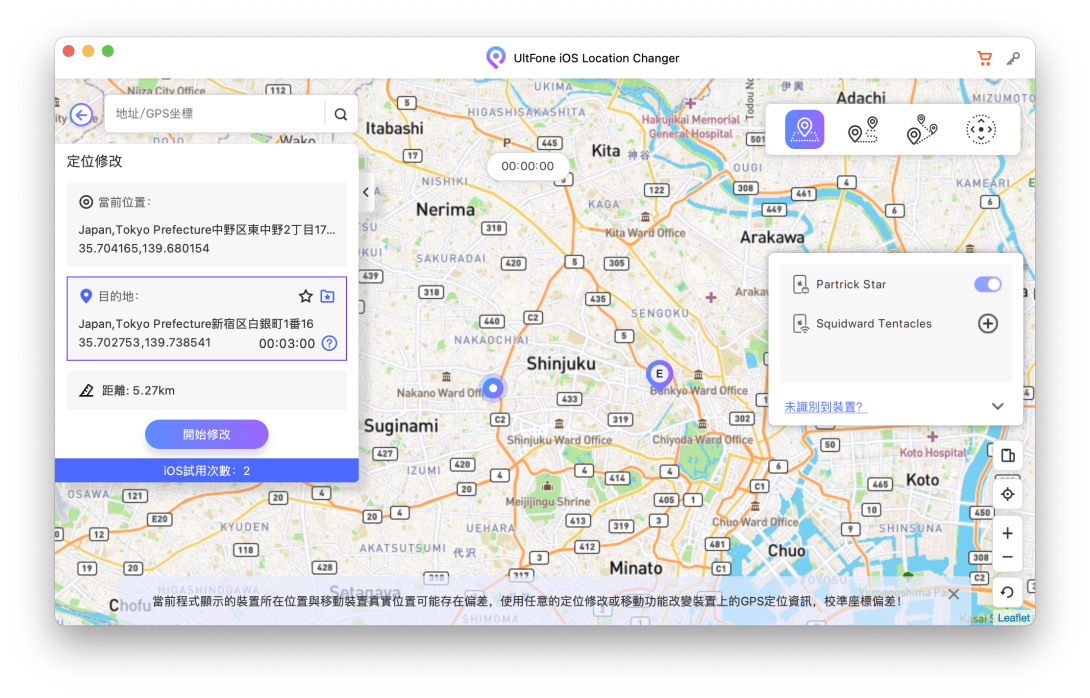The image size is (1090, 698).
Task: Favorite the destination with star icon
Action: pyautogui.click(x=306, y=296)
